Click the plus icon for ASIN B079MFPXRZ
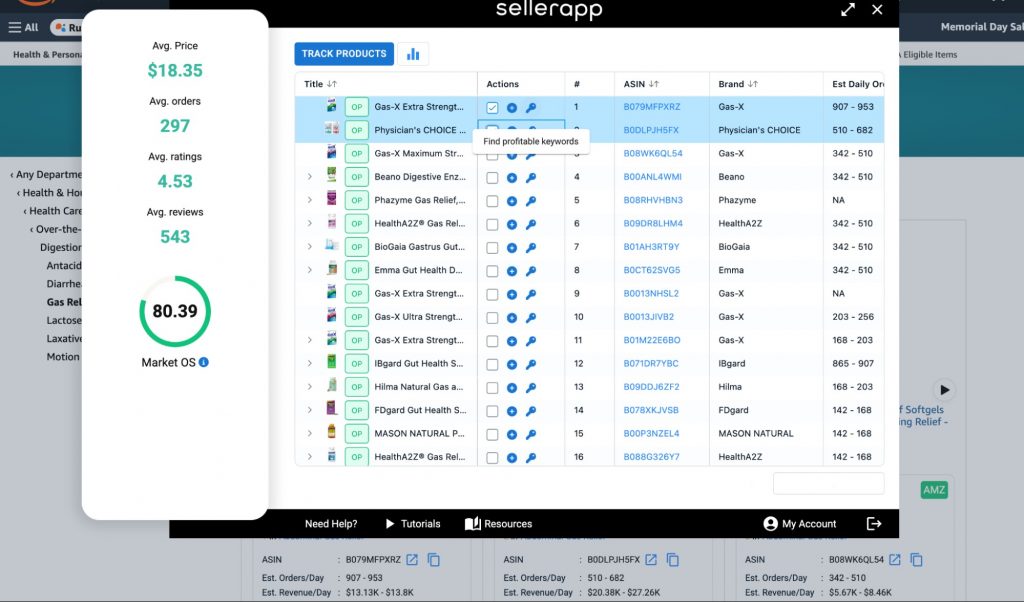The image size is (1024, 602). coord(512,108)
